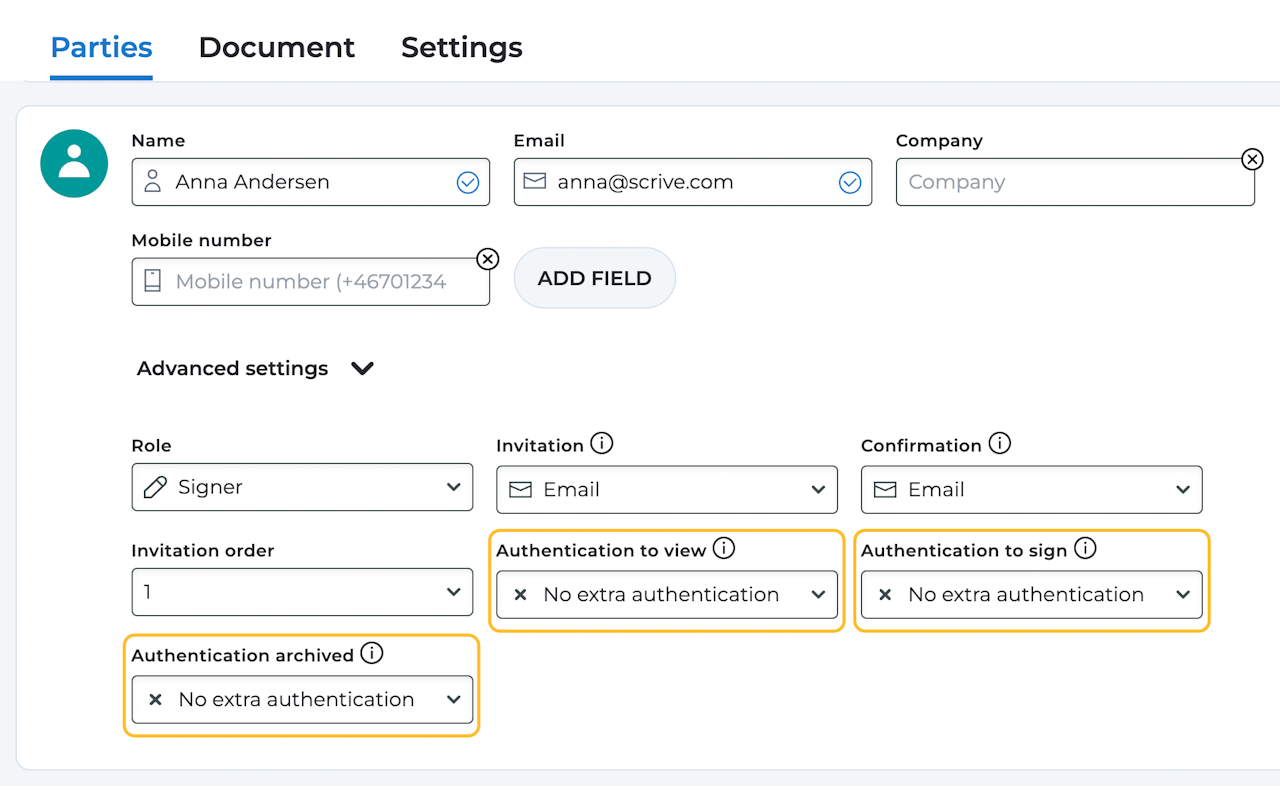1280x786 pixels.
Task: Click the checkmark in the Email field
Action: [x=849, y=182]
